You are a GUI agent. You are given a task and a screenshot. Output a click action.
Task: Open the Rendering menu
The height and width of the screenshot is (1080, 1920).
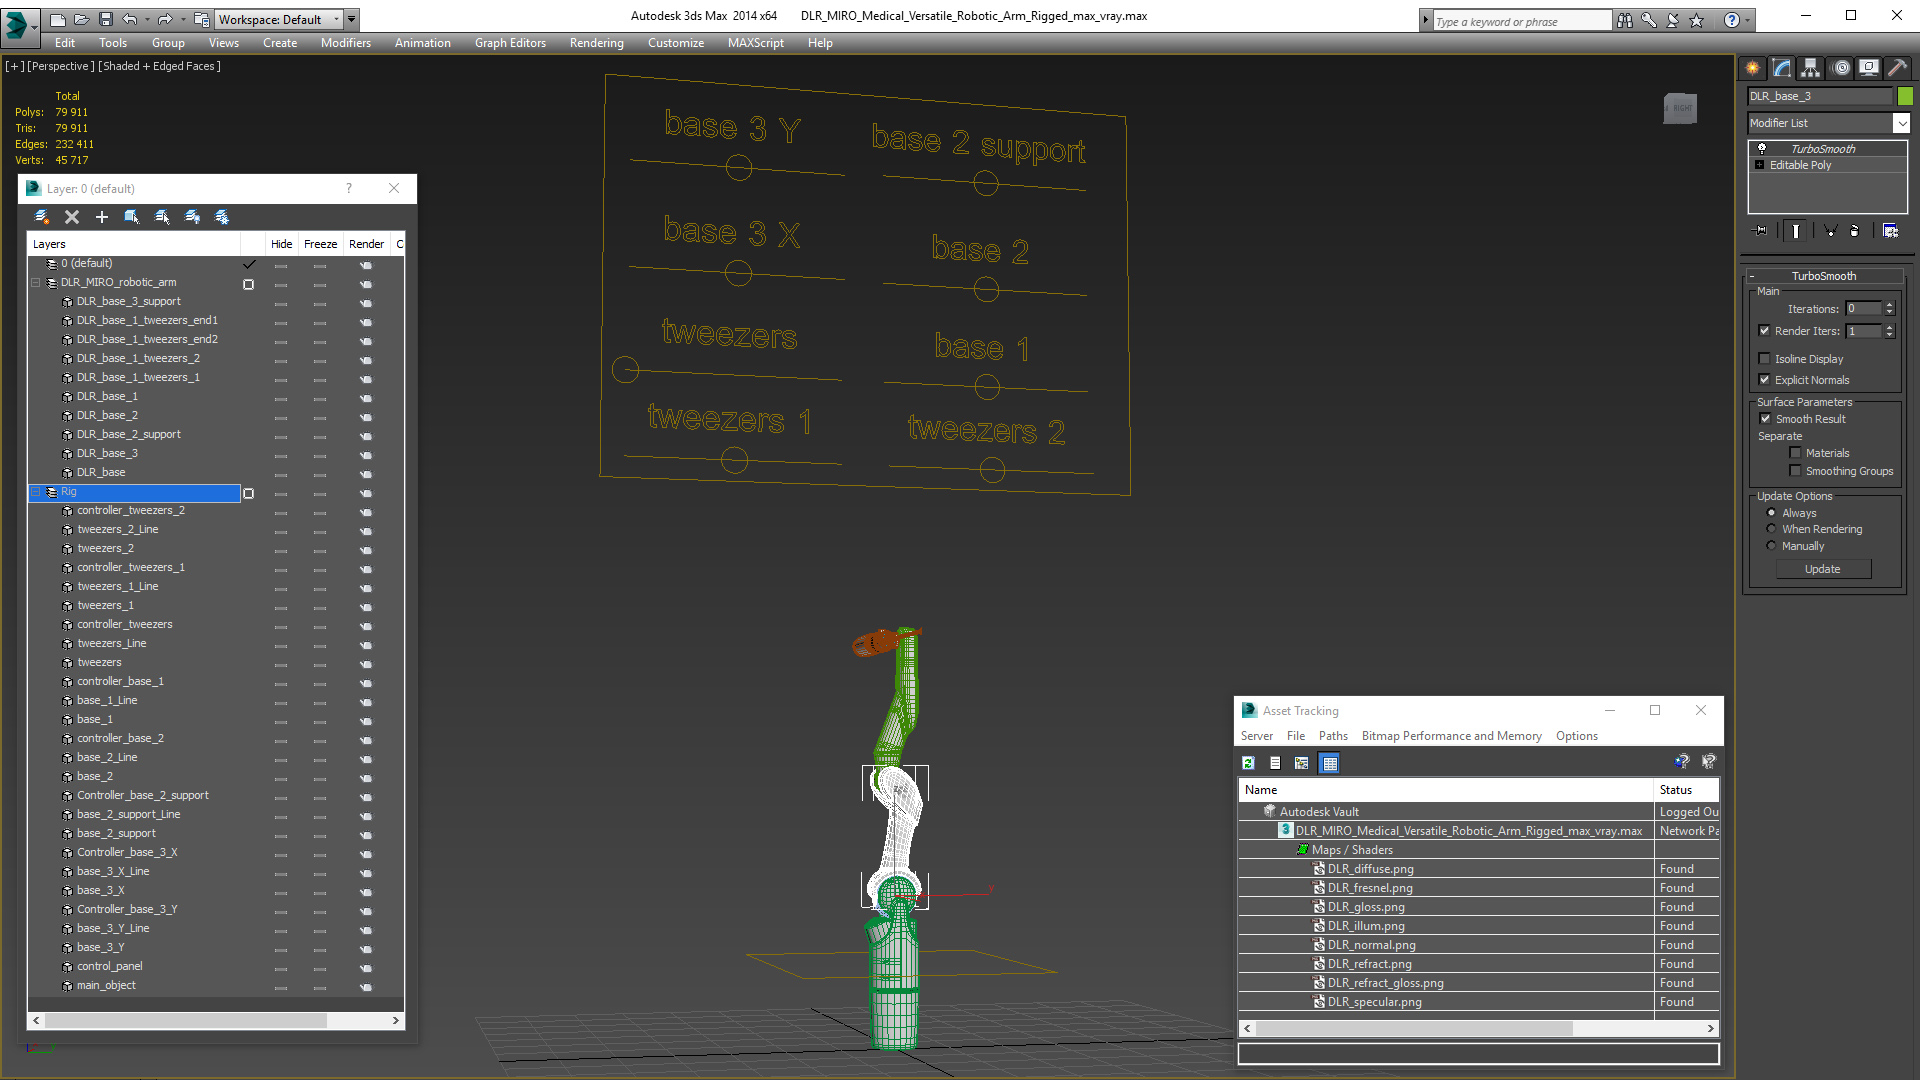click(x=597, y=43)
